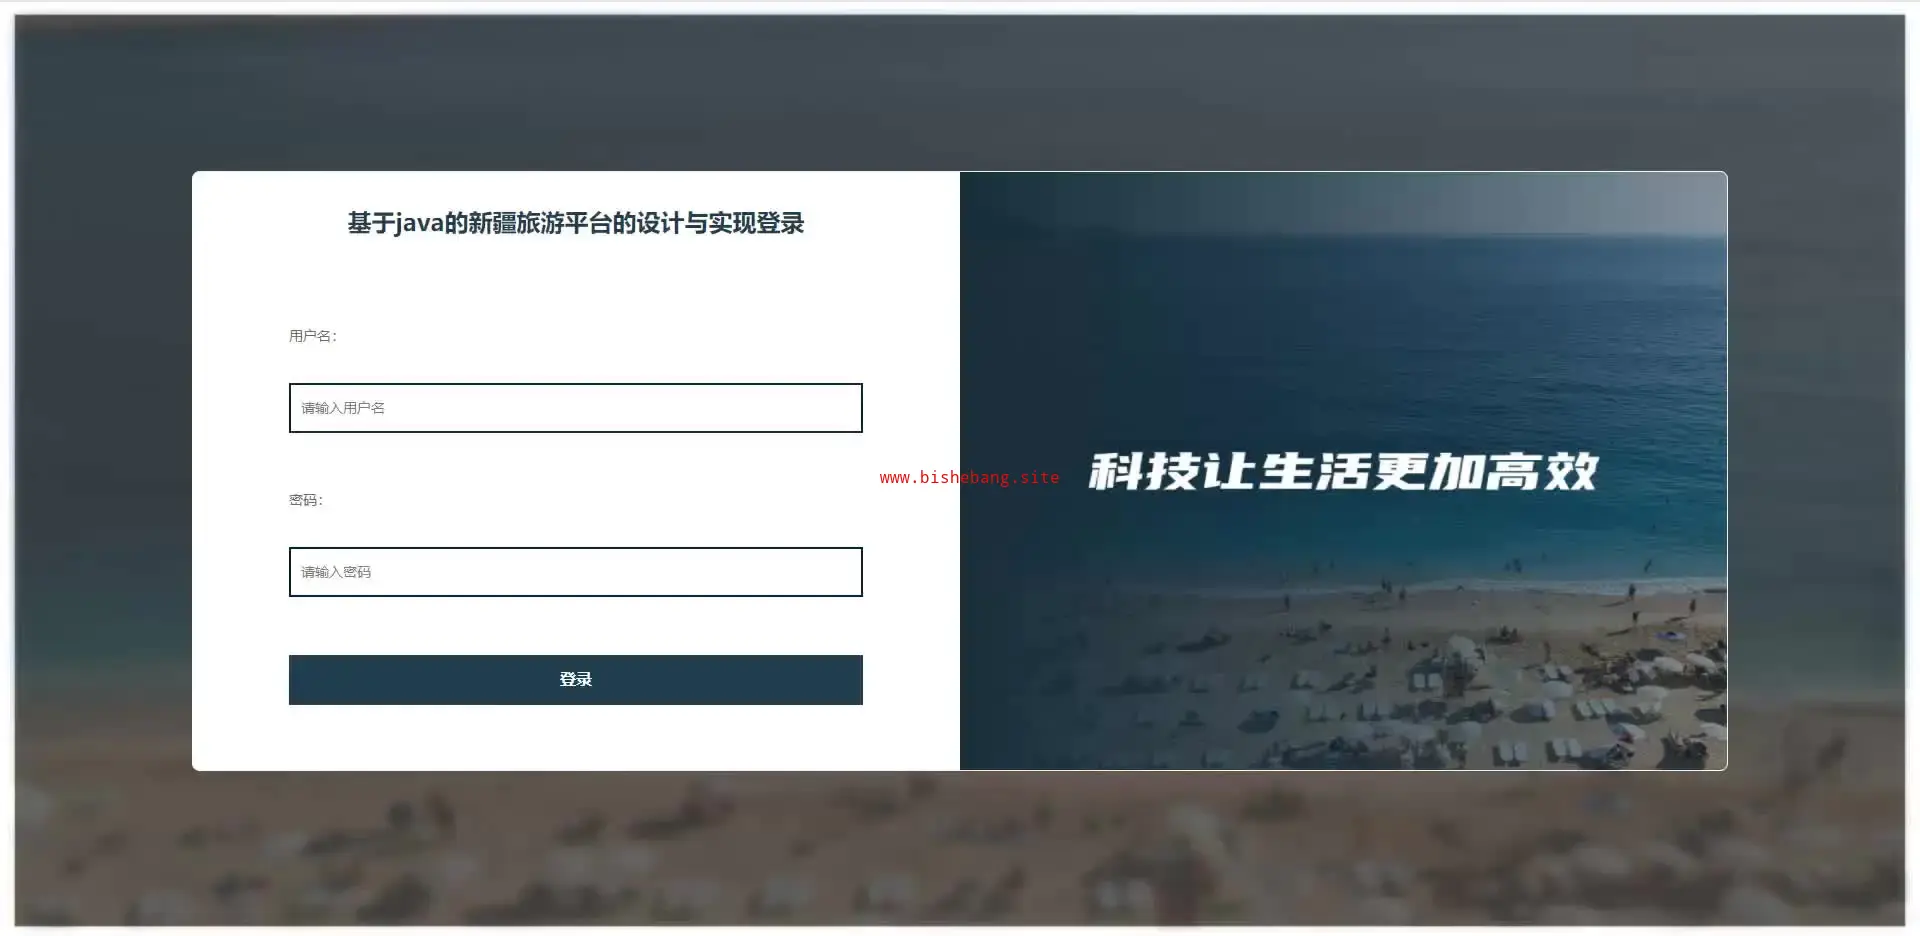Viewport: 1920px width, 936px height.
Task: Click the word java in the title
Action: pyautogui.click(x=419, y=224)
